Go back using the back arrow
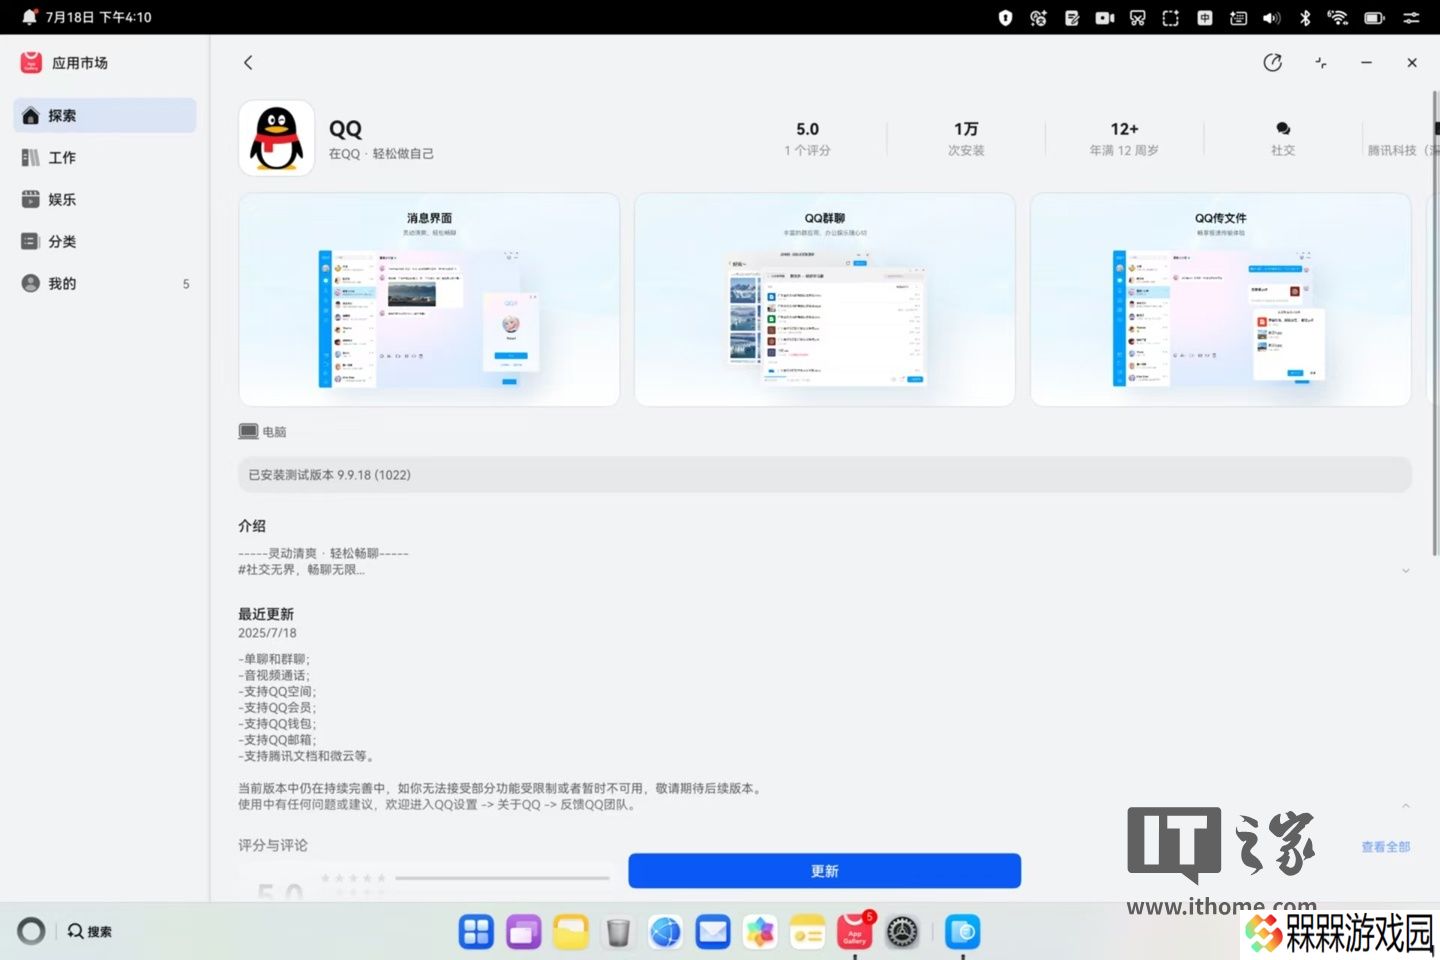Screen dimensions: 1440x960 coord(248,62)
